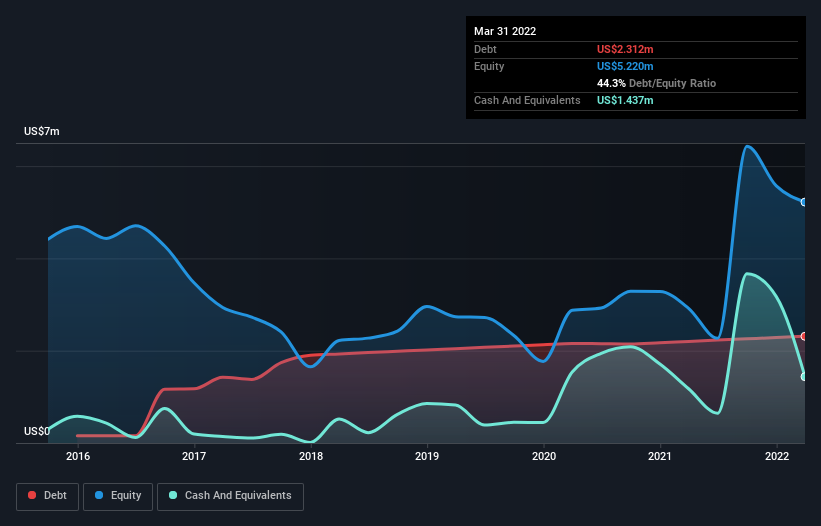
Task: Click the 2022 x-axis label
Action: (x=777, y=456)
